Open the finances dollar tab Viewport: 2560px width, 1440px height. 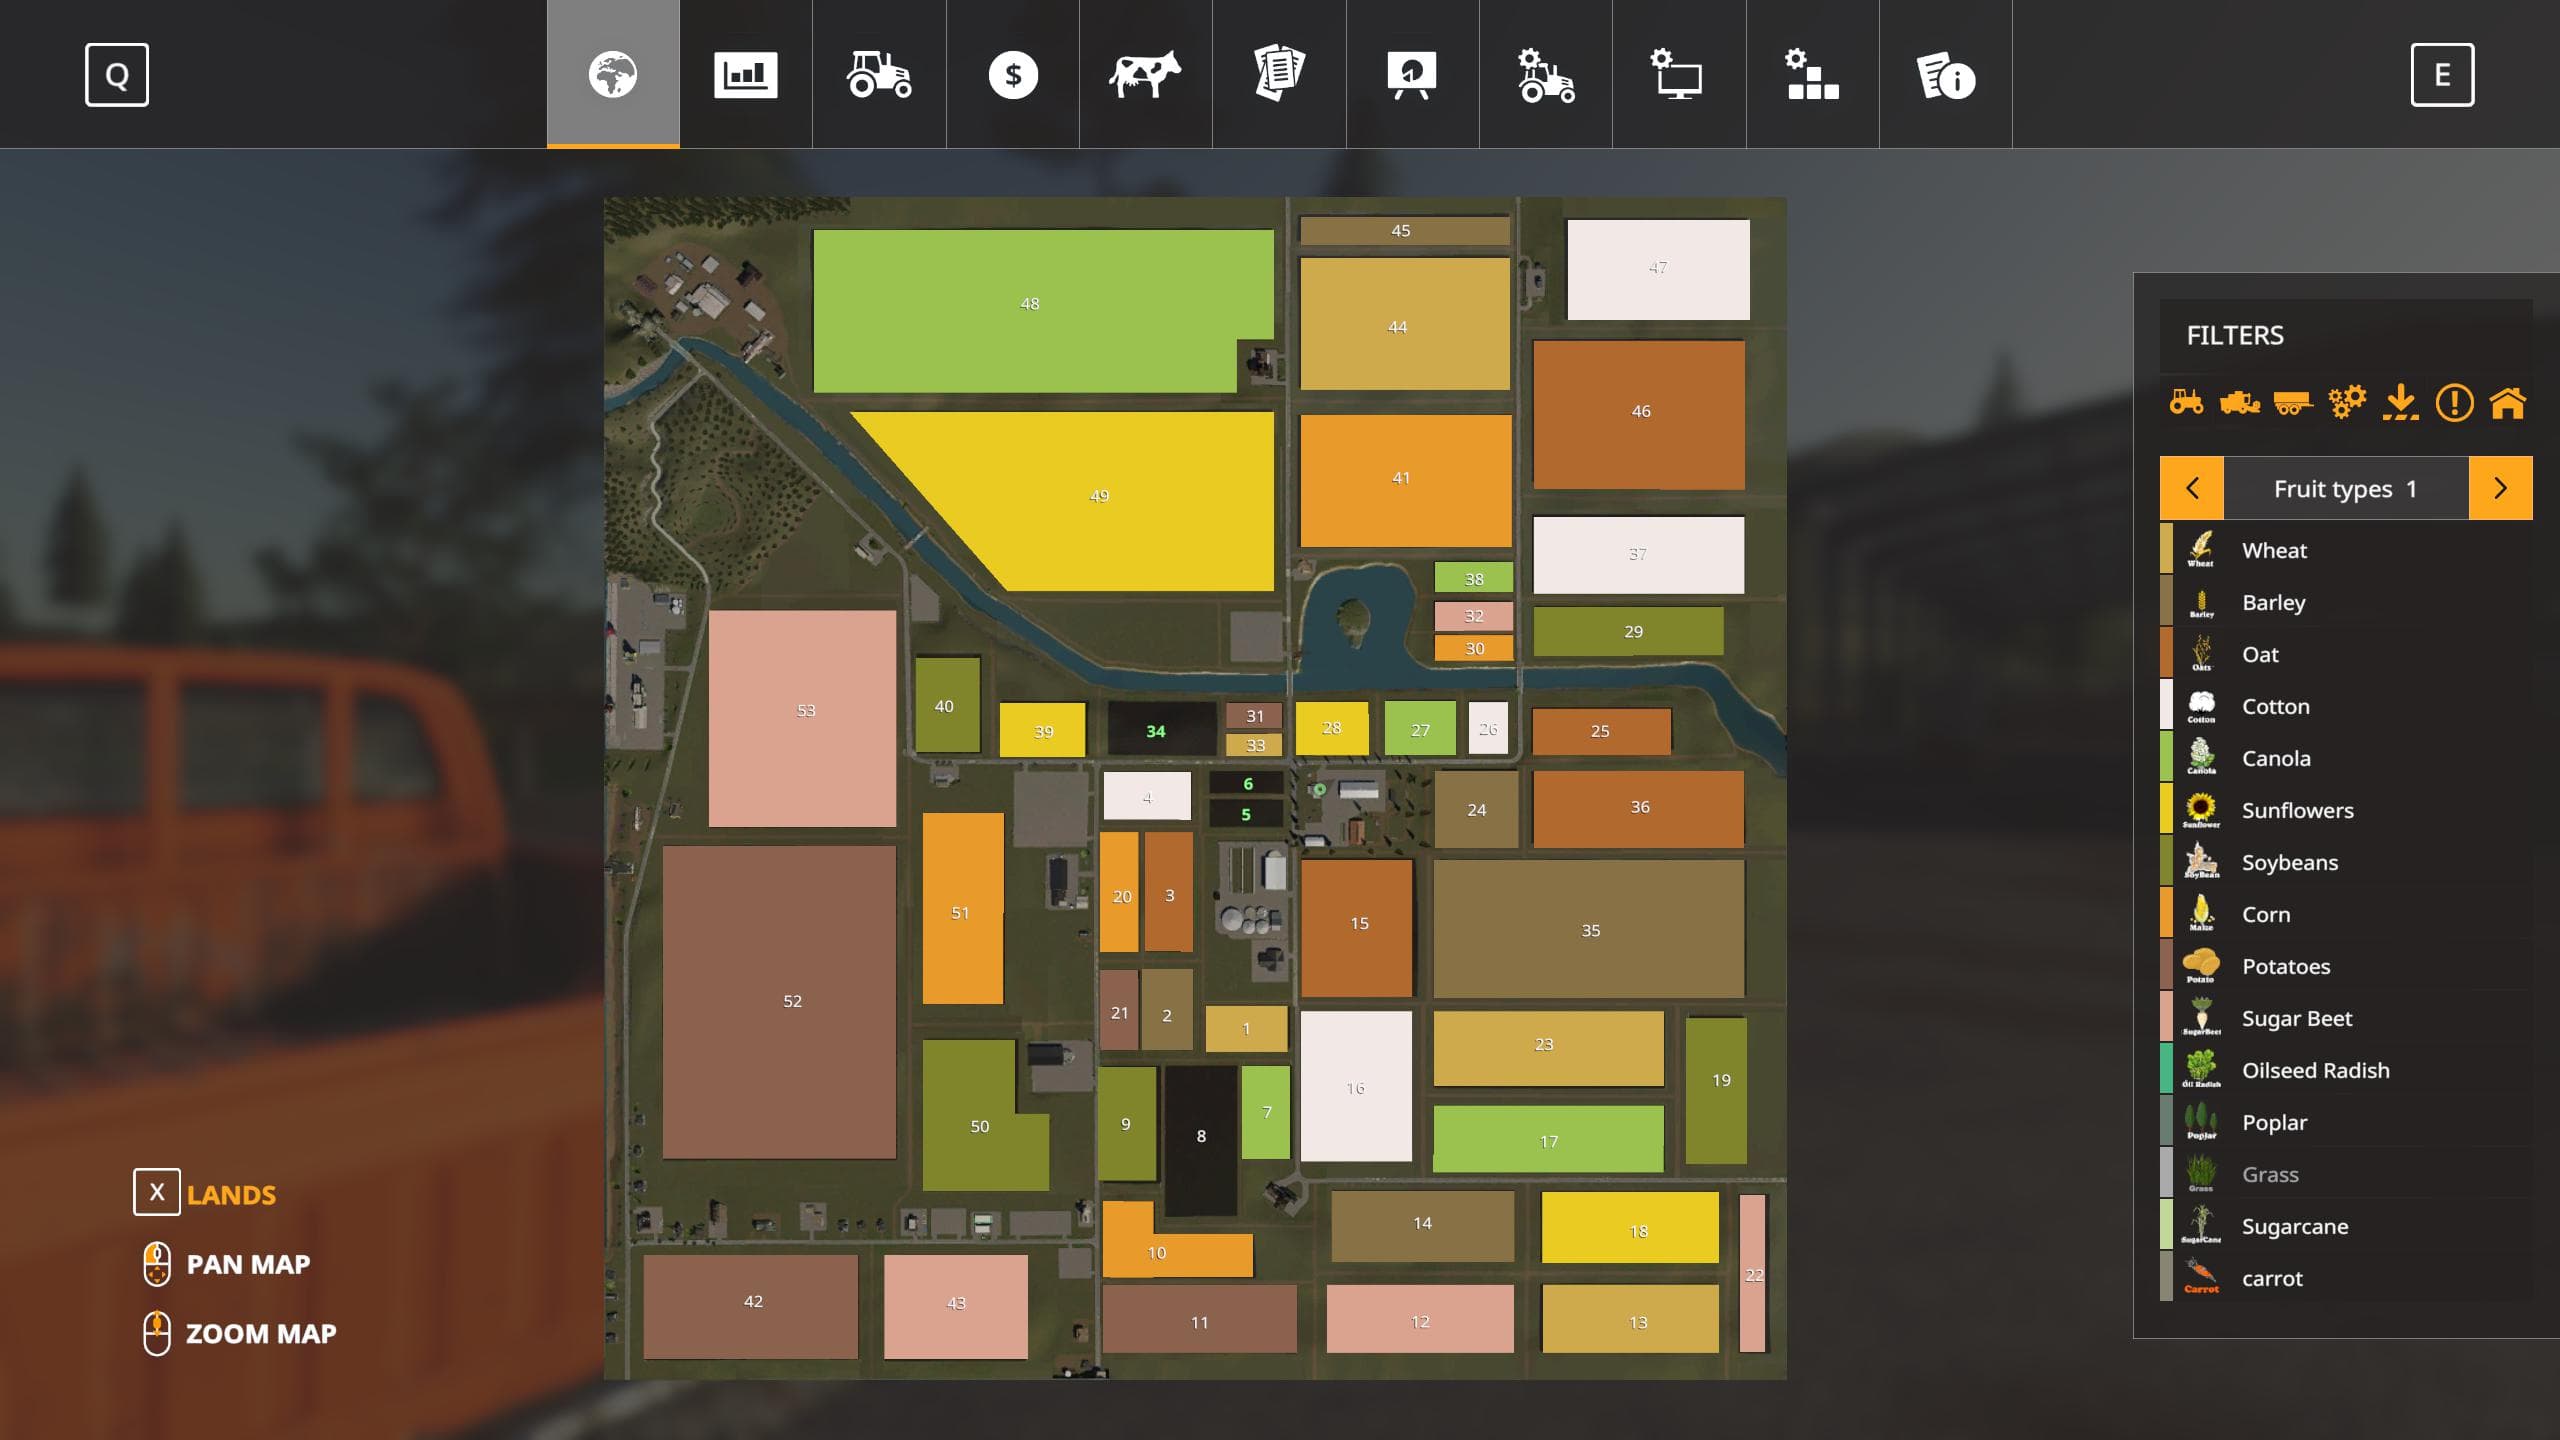point(1013,74)
